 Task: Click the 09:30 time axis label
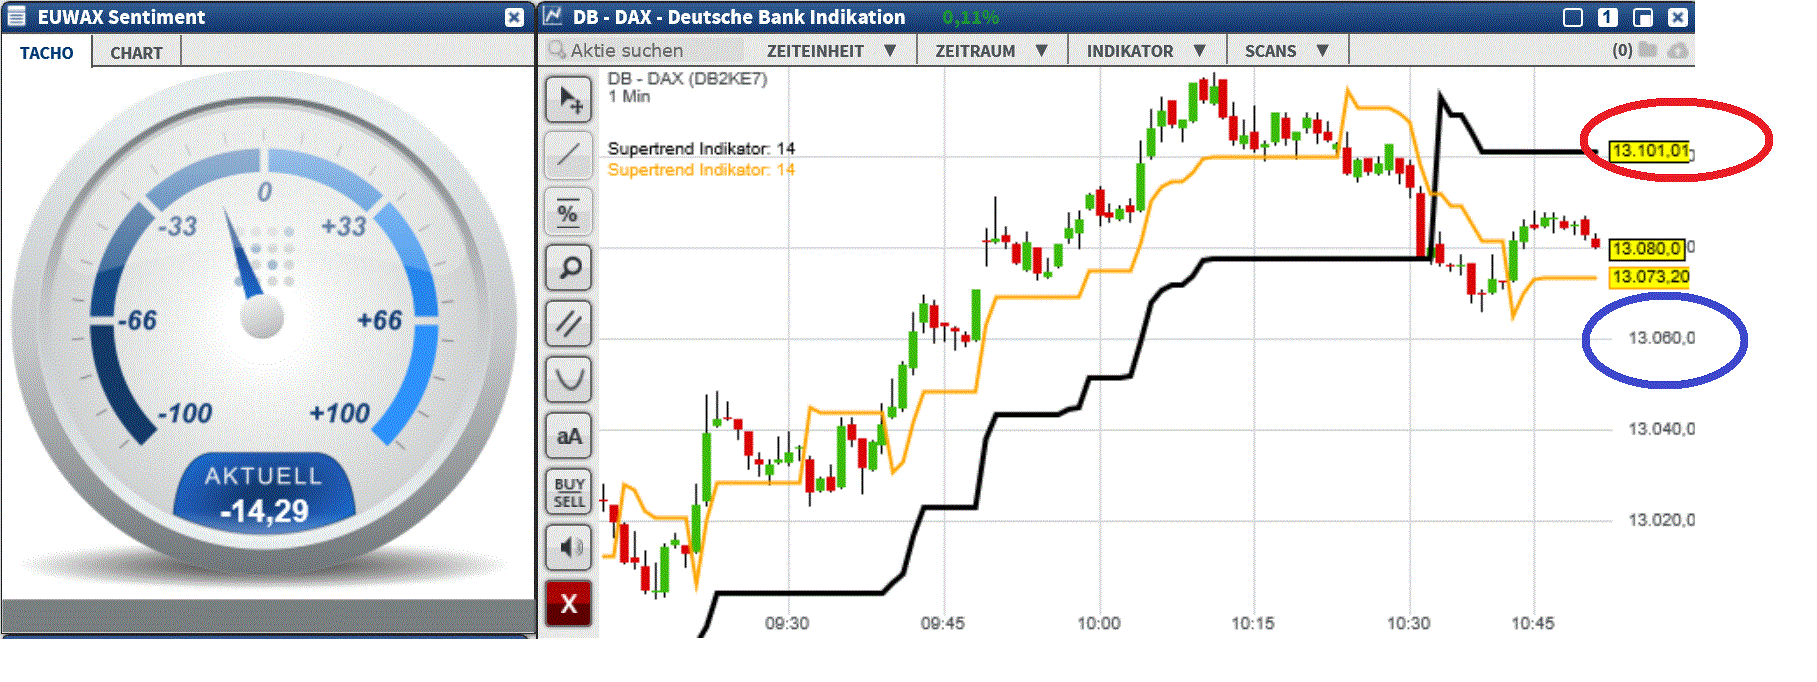coord(787,624)
